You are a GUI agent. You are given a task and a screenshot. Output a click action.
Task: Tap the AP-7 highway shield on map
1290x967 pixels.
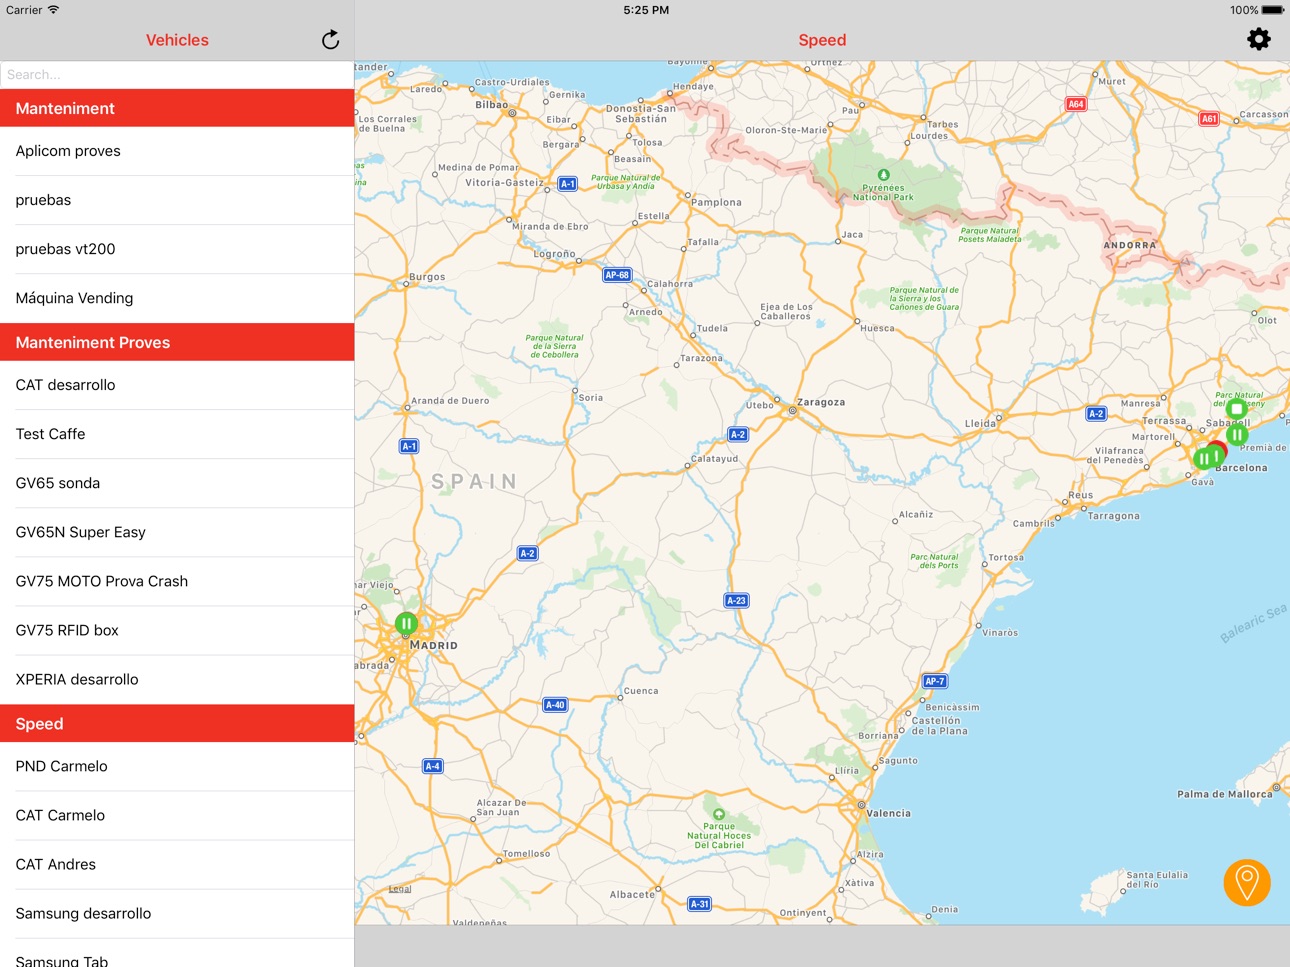(934, 681)
